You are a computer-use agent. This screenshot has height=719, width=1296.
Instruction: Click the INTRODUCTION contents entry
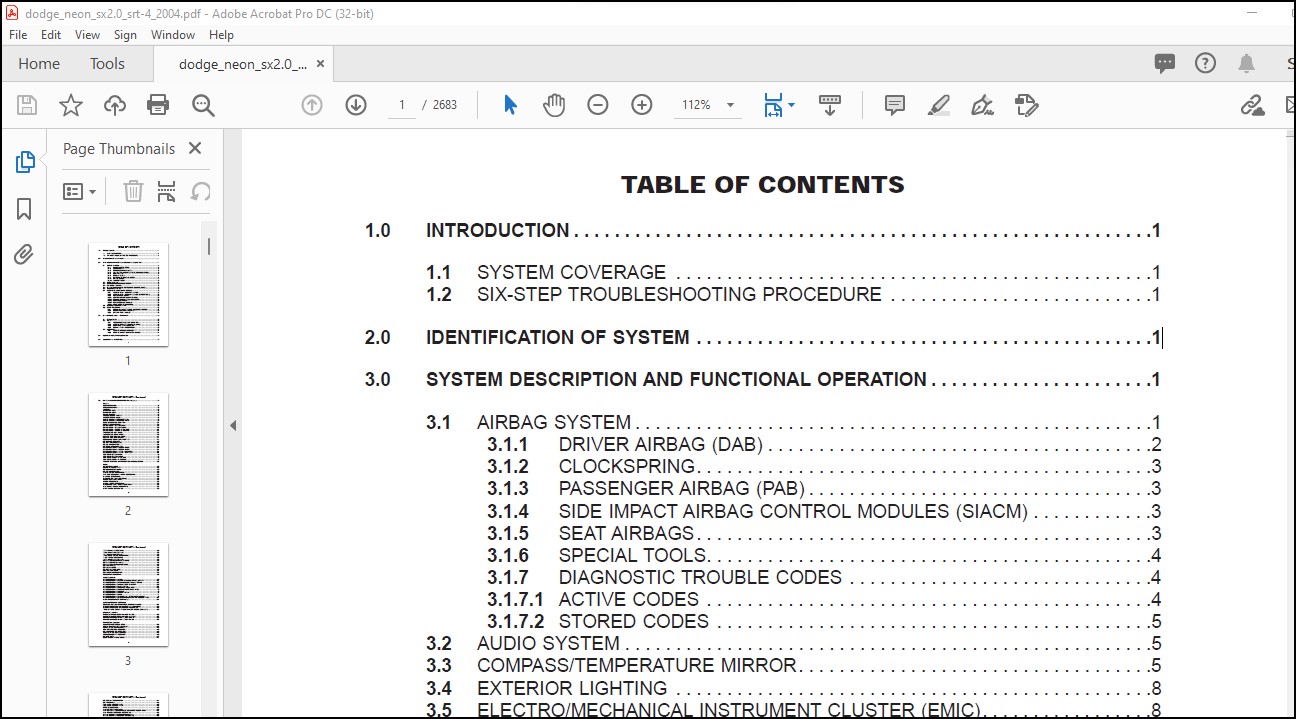tap(498, 231)
